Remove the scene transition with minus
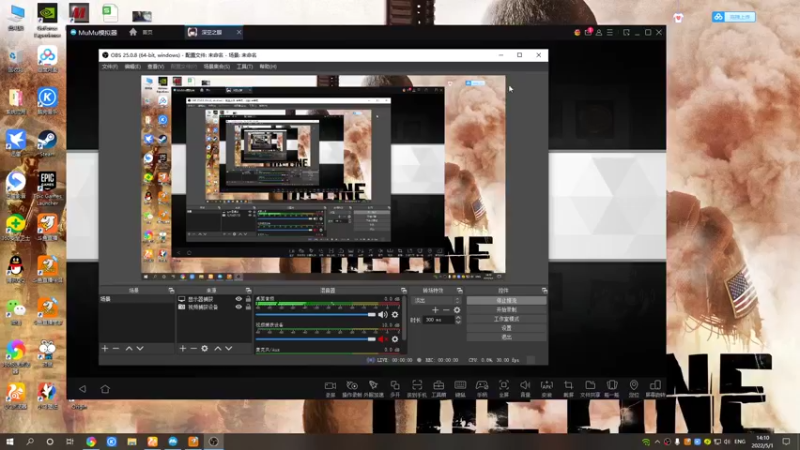 pyautogui.click(x=446, y=310)
